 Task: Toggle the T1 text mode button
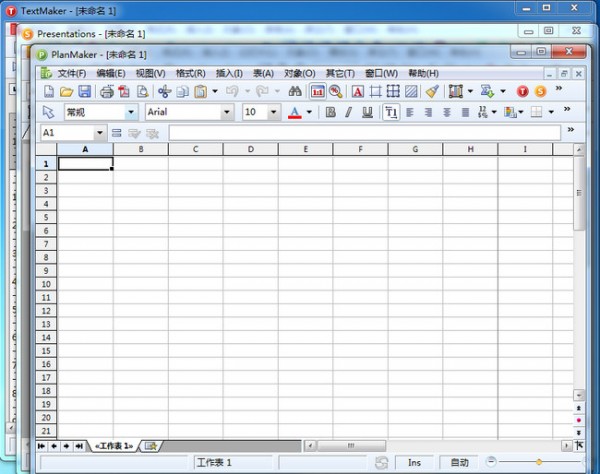[x=391, y=112]
